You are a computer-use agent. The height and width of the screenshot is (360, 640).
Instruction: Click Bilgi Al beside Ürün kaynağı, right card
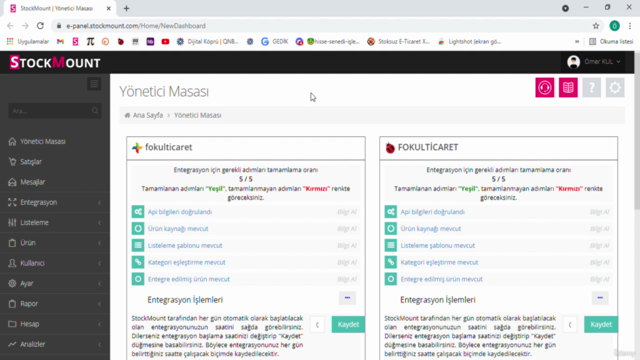(x=599, y=229)
